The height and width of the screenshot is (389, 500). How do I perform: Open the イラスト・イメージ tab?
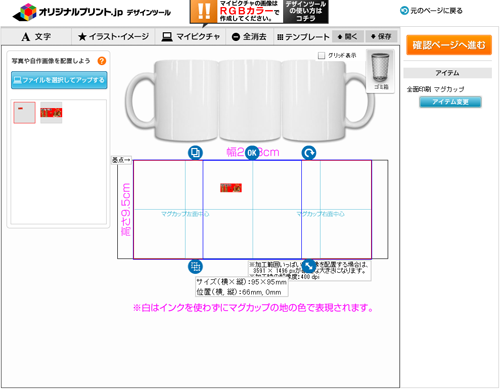point(113,36)
